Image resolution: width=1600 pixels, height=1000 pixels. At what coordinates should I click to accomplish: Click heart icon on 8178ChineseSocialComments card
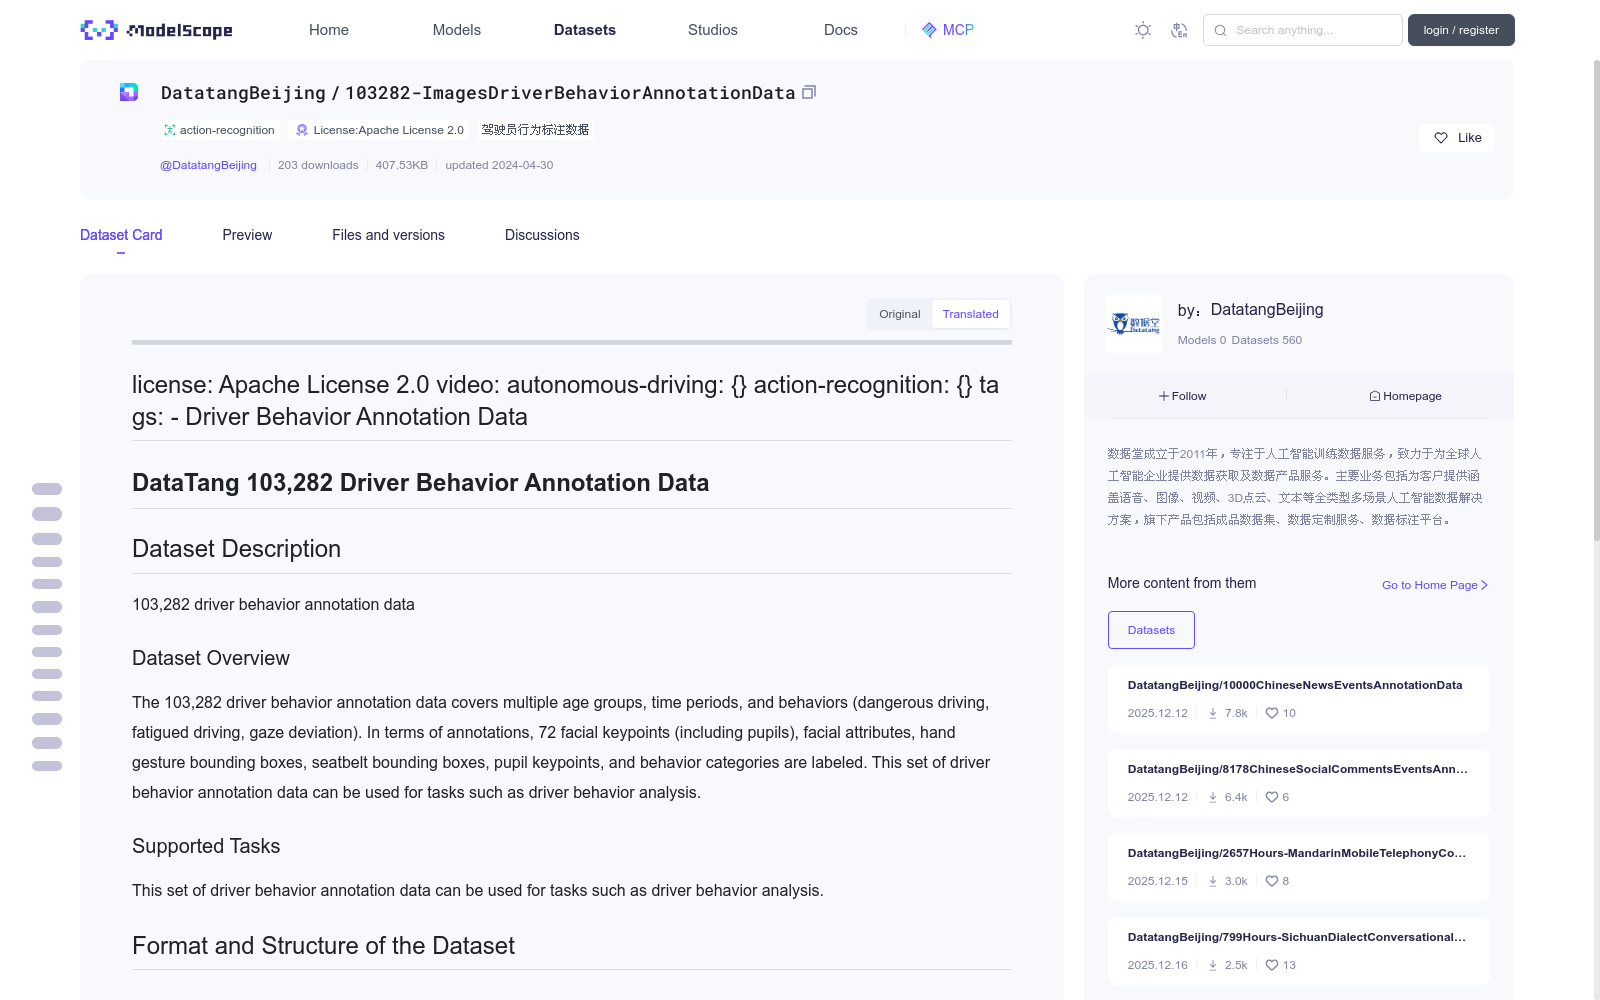coord(1272,797)
